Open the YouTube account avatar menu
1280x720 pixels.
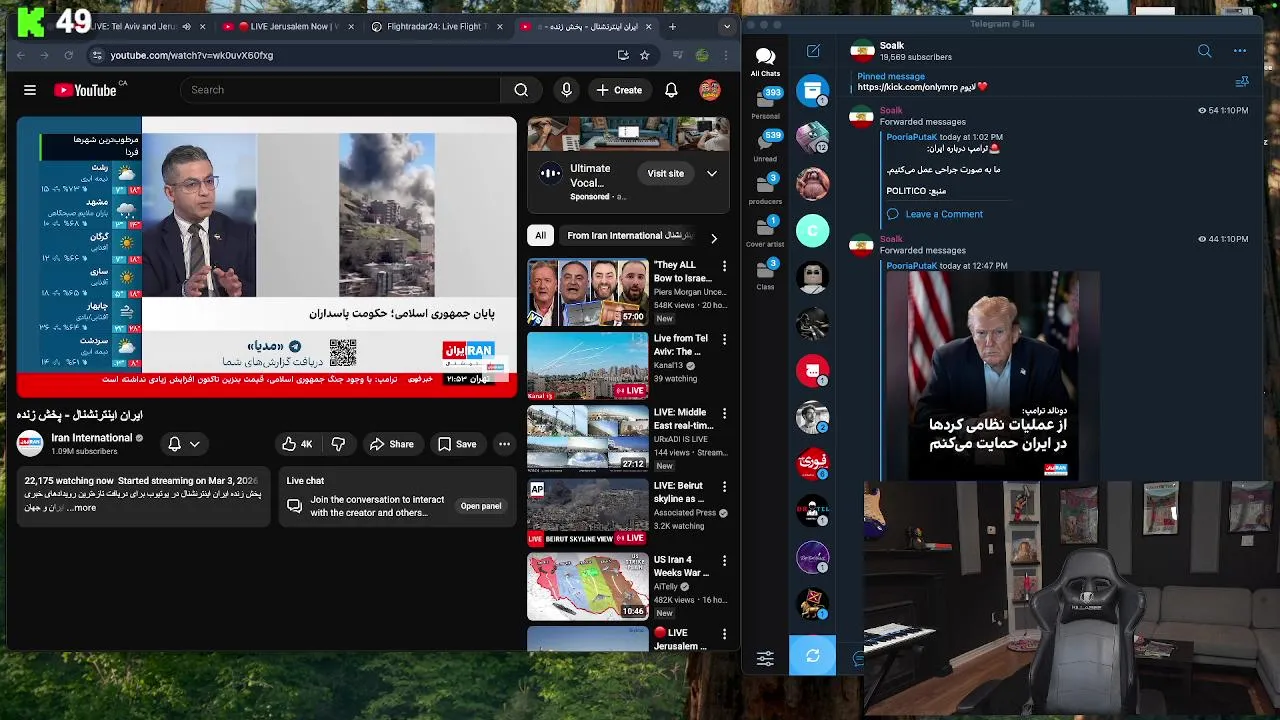tap(710, 90)
